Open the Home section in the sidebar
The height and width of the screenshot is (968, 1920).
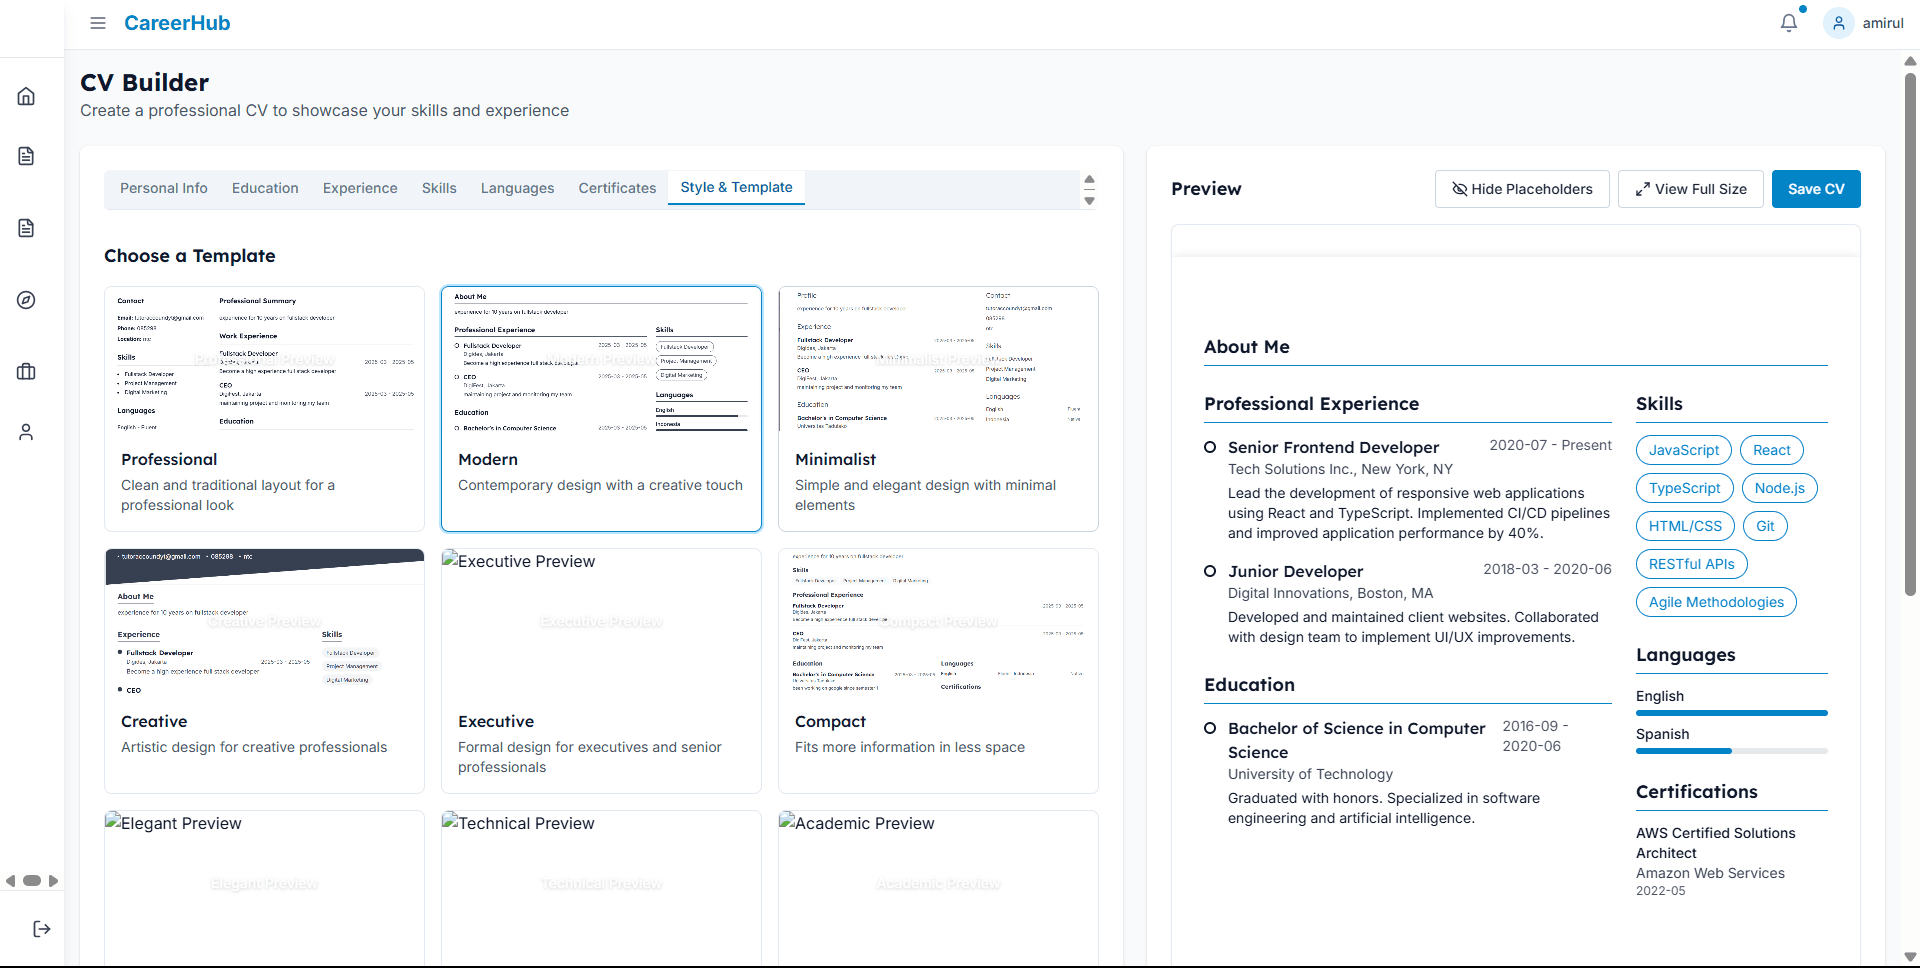click(x=25, y=96)
